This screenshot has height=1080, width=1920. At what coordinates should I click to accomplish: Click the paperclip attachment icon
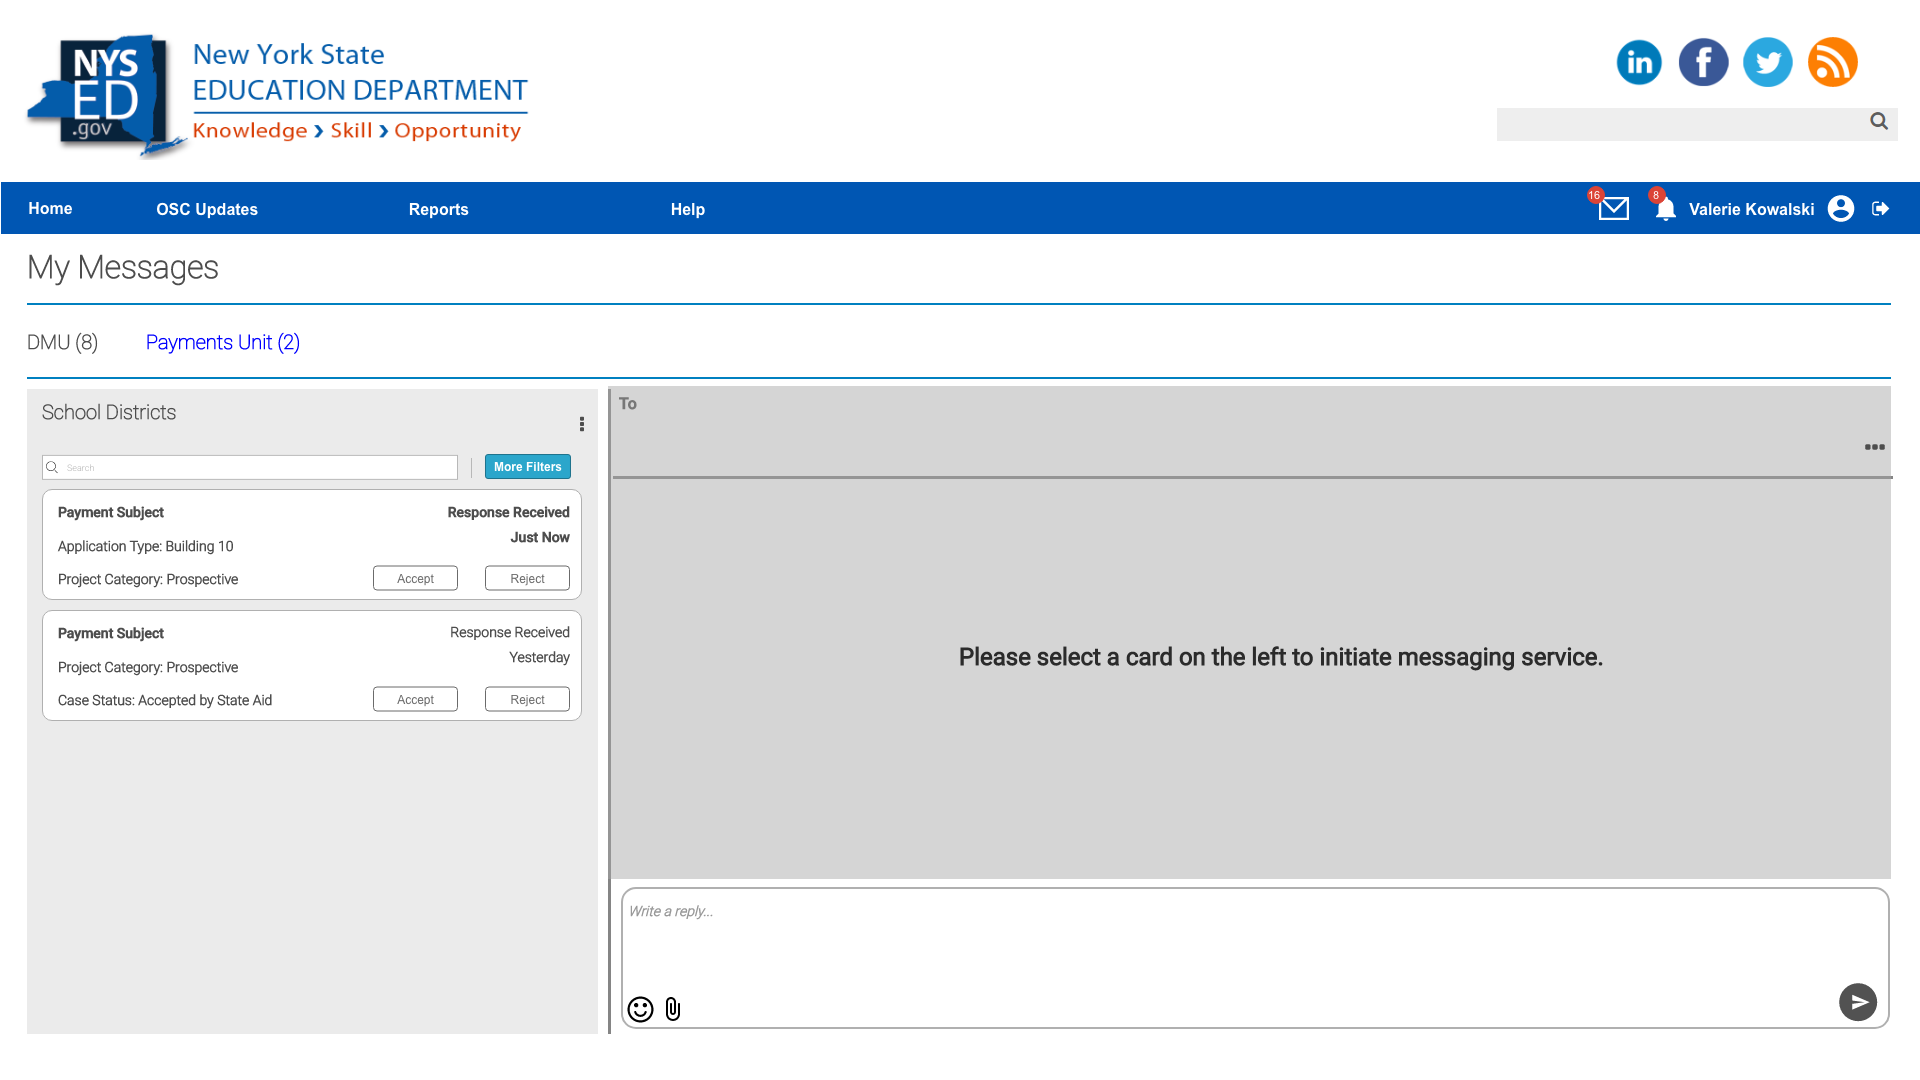(x=673, y=1009)
